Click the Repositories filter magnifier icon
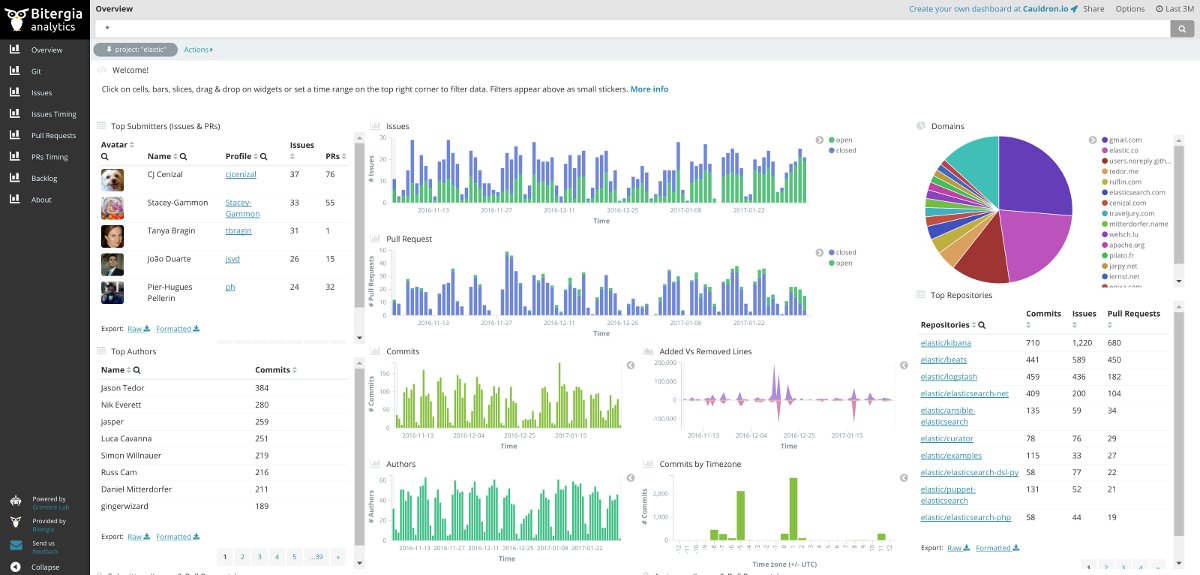 coord(982,325)
